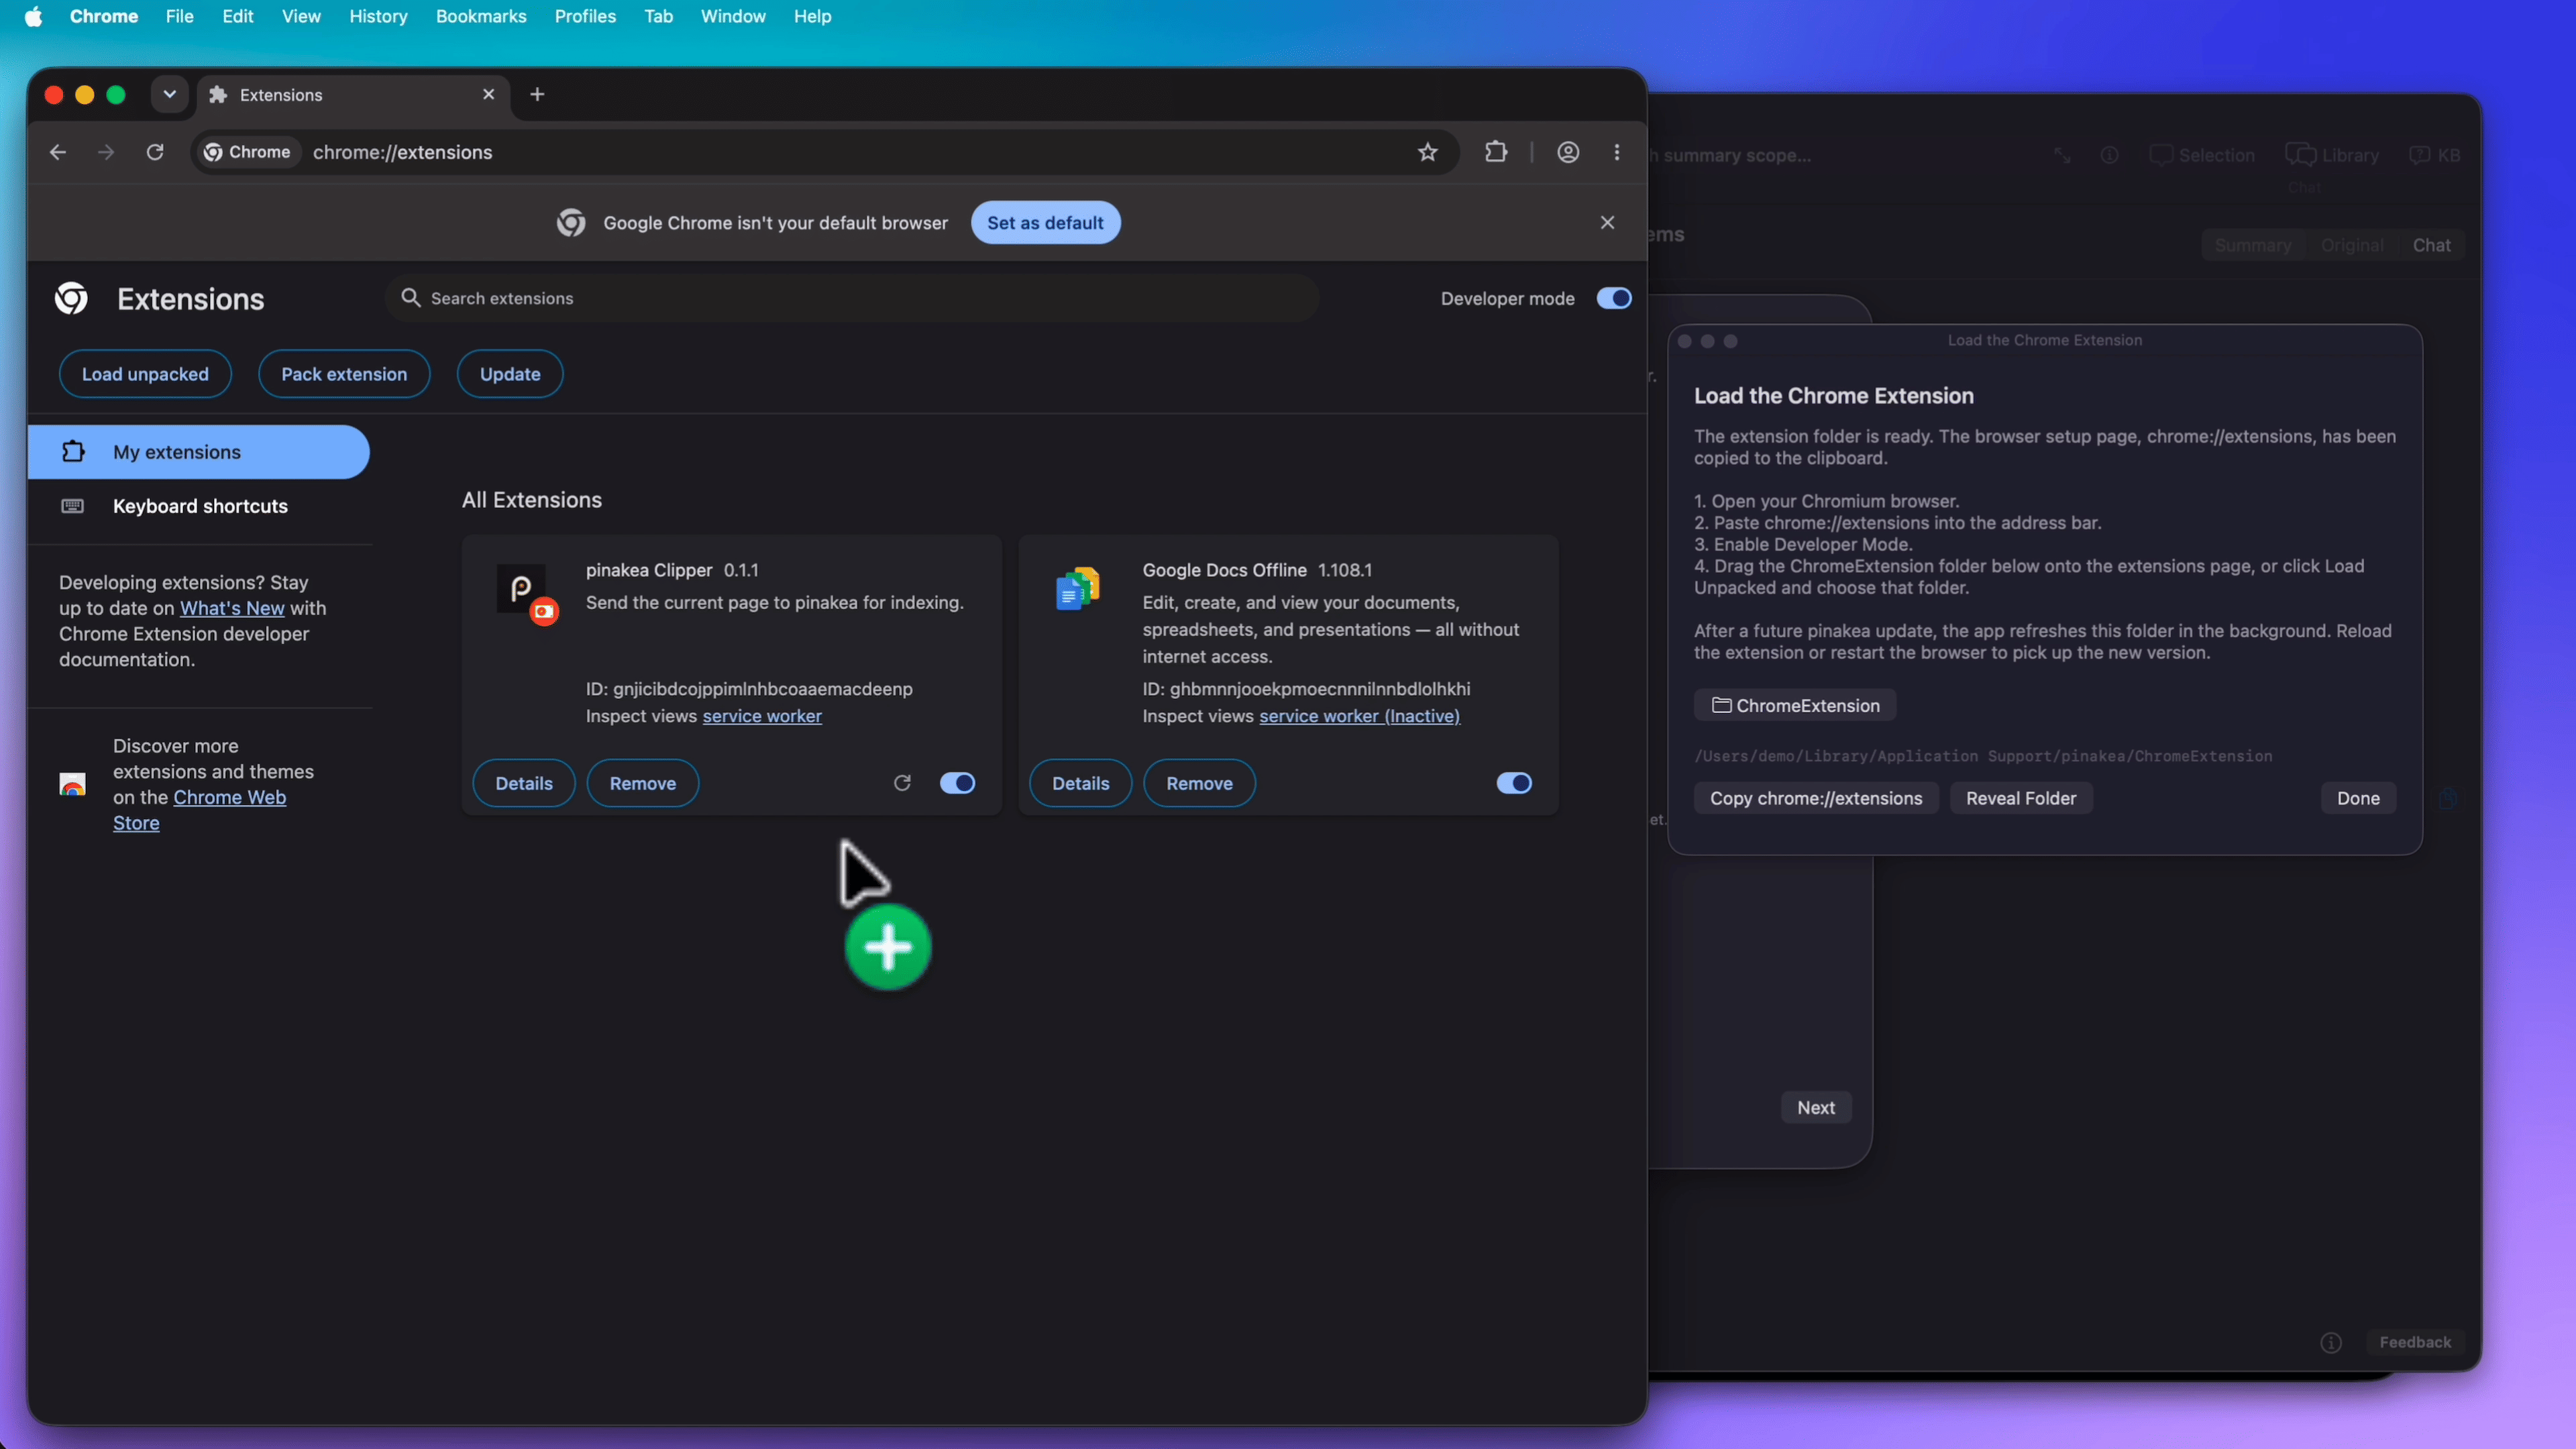The image size is (2576, 1449).
Task: Click the Chrome site info chip in address bar
Action: click(x=247, y=152)
